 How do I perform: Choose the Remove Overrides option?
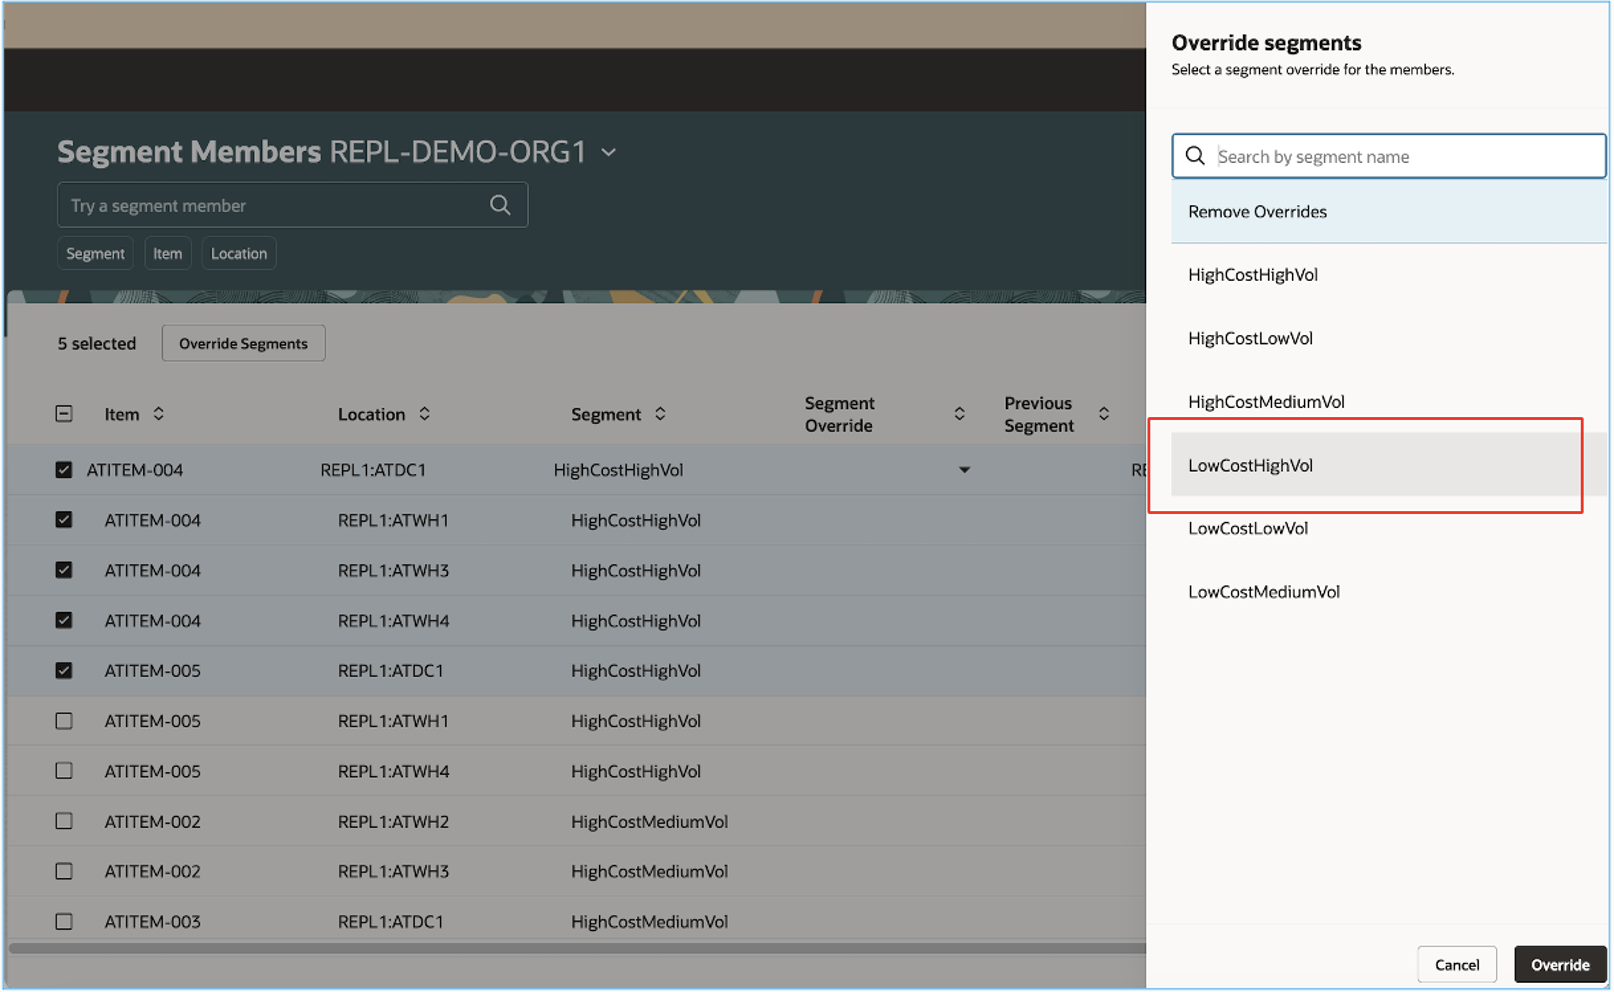coord(1257,211)
